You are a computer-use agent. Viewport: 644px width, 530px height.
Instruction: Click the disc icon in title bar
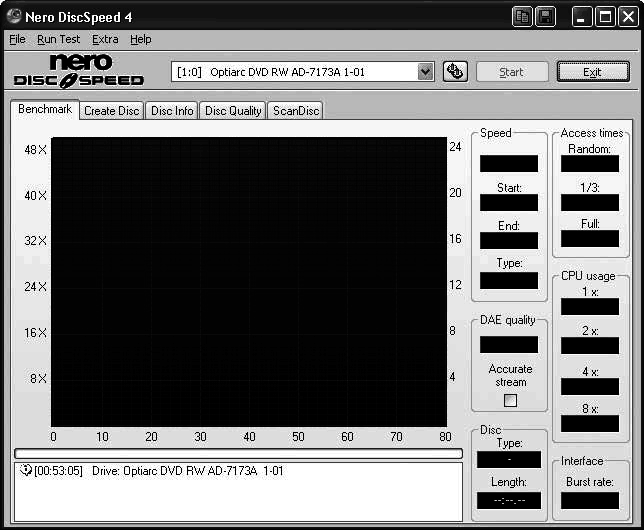15,16
